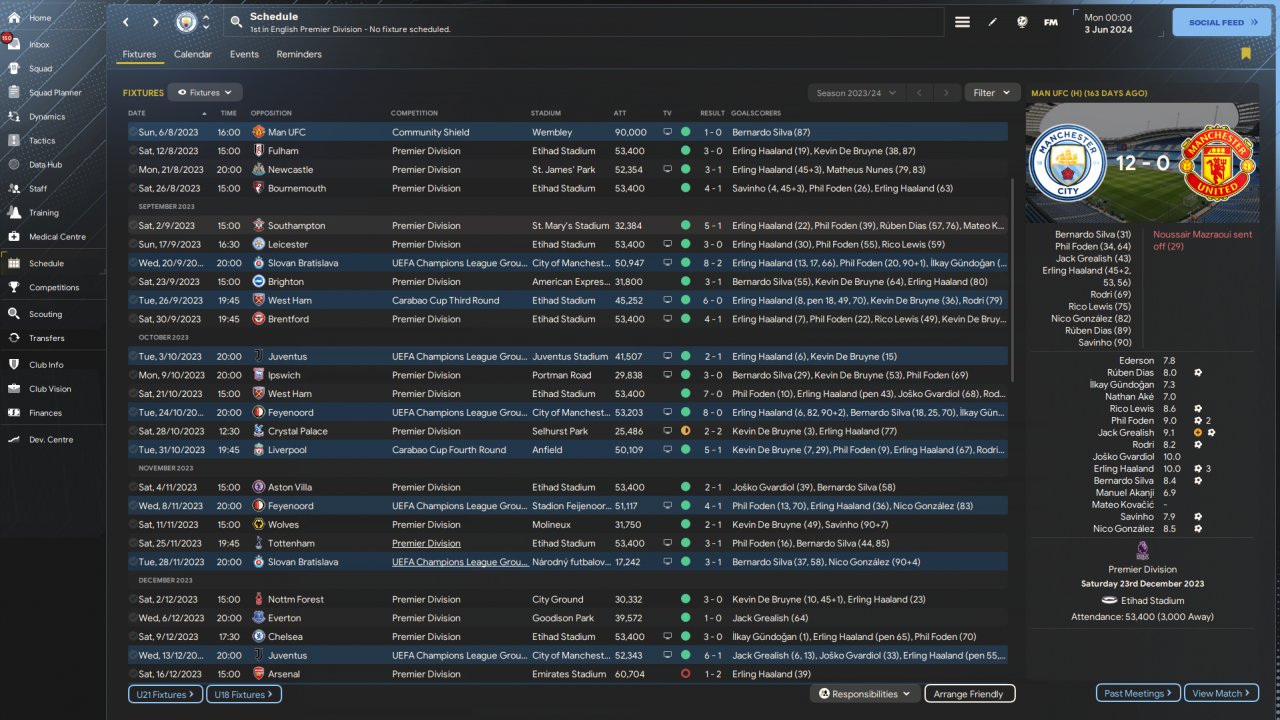Open U21 Fixtures
Image resolution: width=1280 pixels, height=720 pixels.
point(165,694)
